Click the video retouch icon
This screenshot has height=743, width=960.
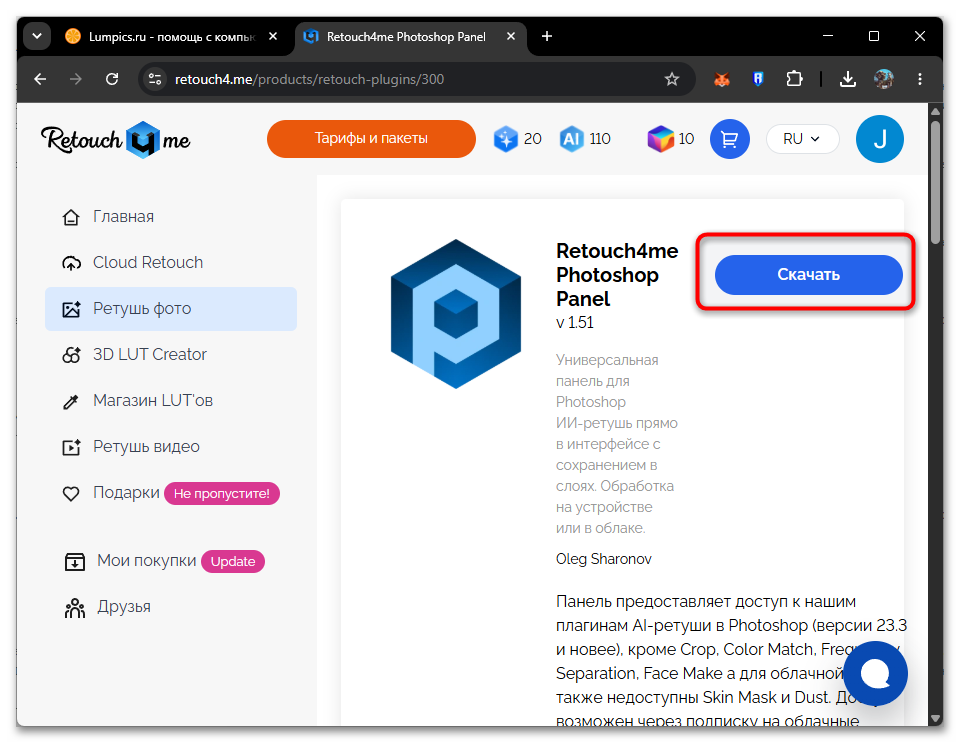[x=71, y=447]
